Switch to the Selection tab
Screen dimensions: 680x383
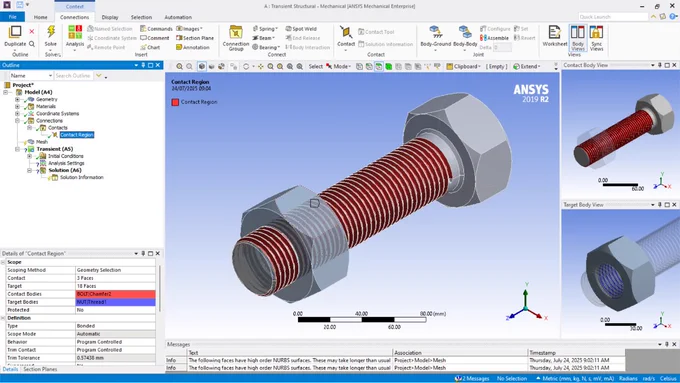pos(141,17)
